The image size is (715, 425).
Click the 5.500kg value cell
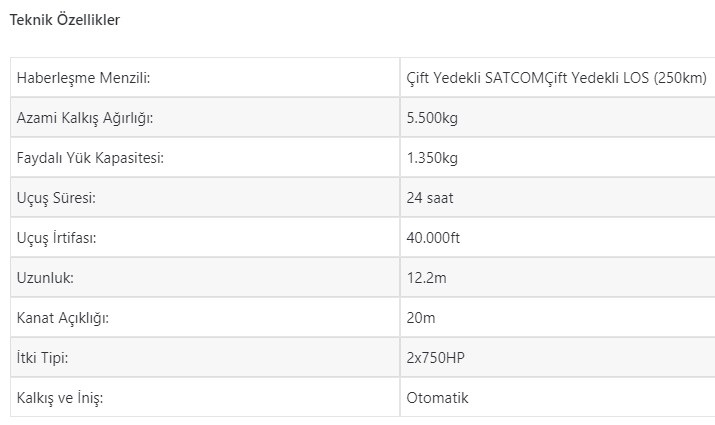point(433,118)
